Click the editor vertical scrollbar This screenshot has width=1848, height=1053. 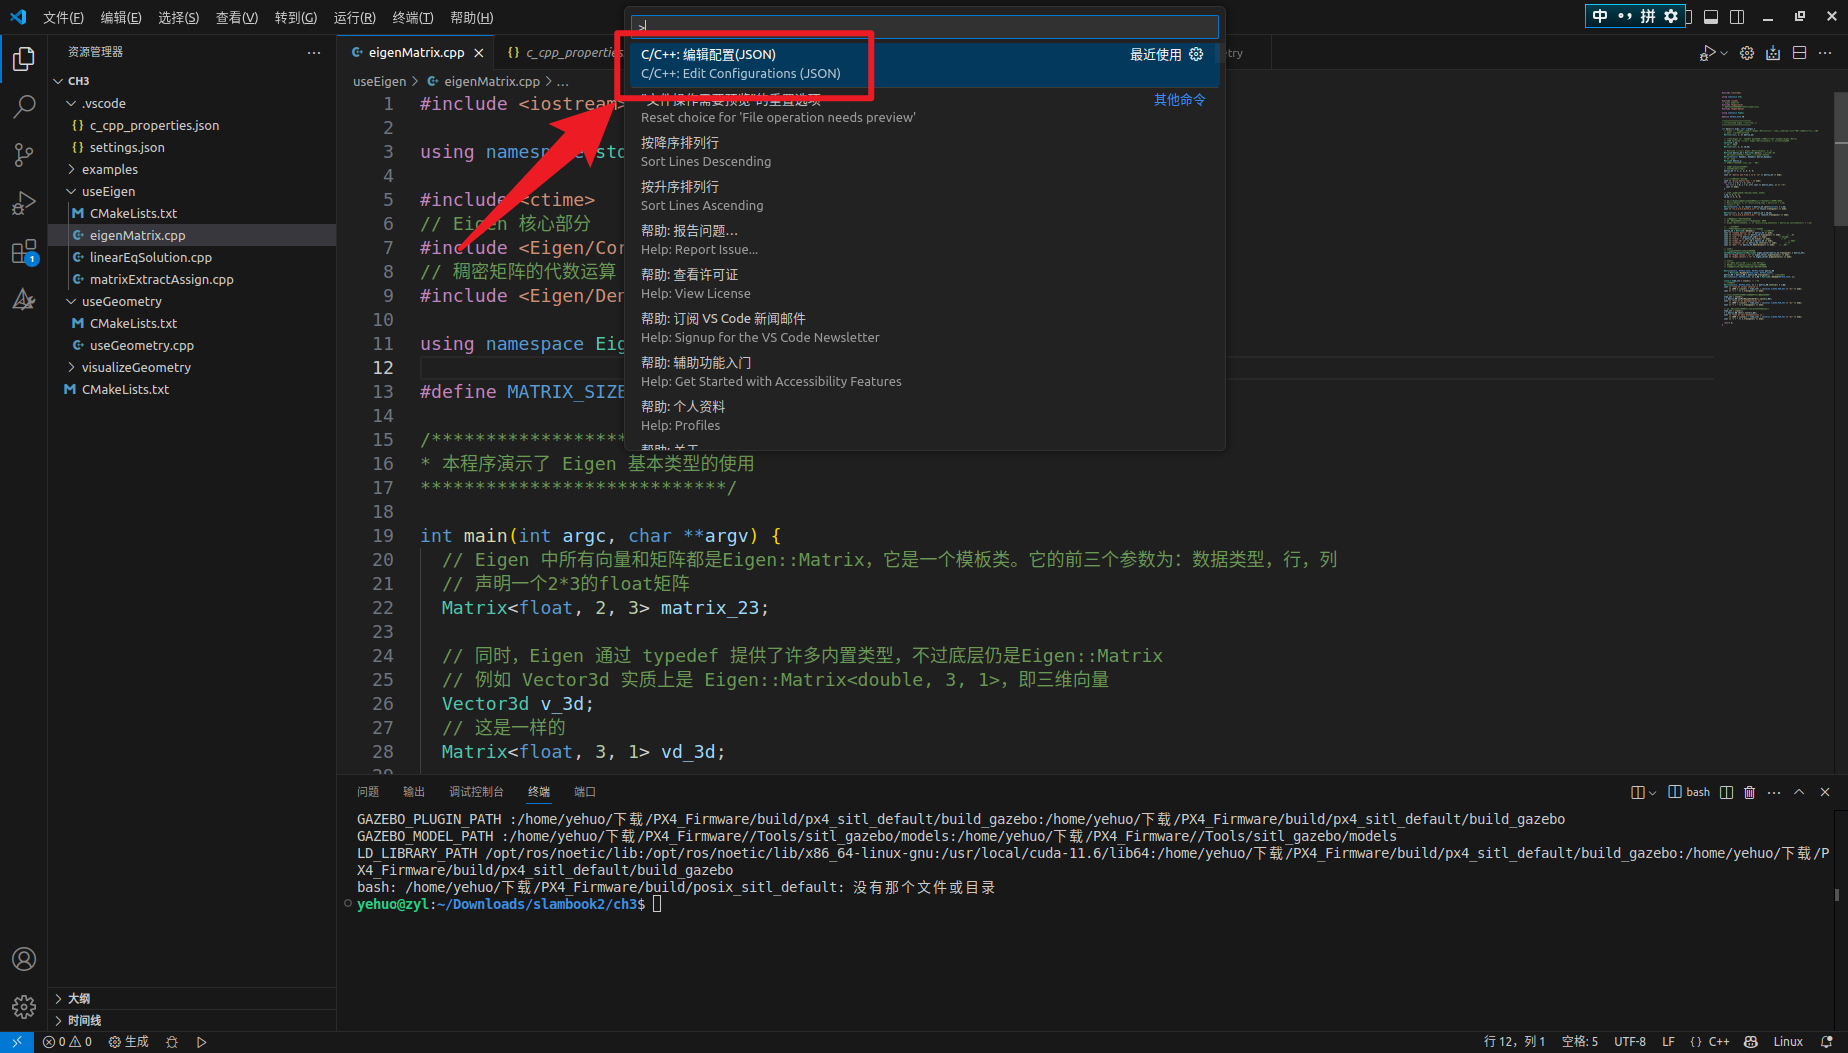(x=1840, y=160)
